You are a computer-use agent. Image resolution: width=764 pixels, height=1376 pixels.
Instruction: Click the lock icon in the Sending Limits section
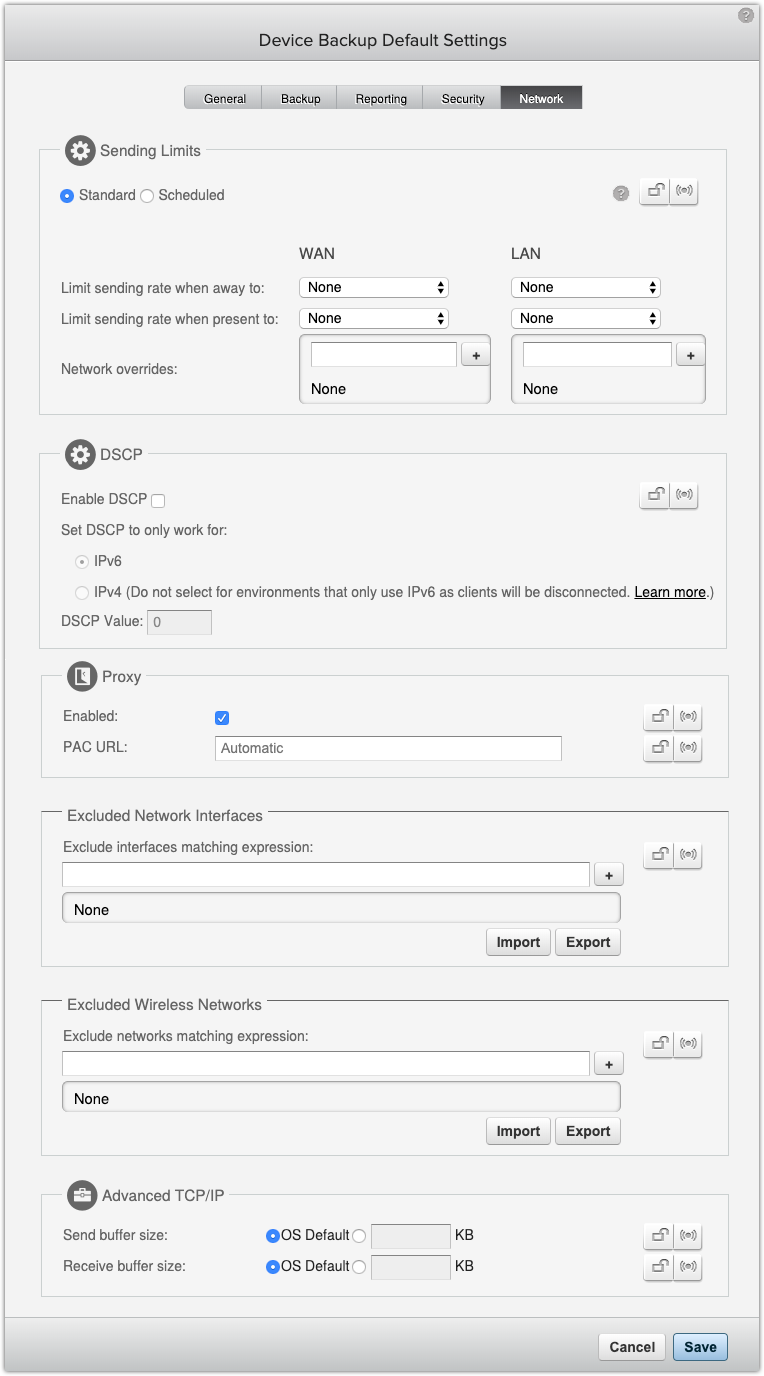point(655,191)
